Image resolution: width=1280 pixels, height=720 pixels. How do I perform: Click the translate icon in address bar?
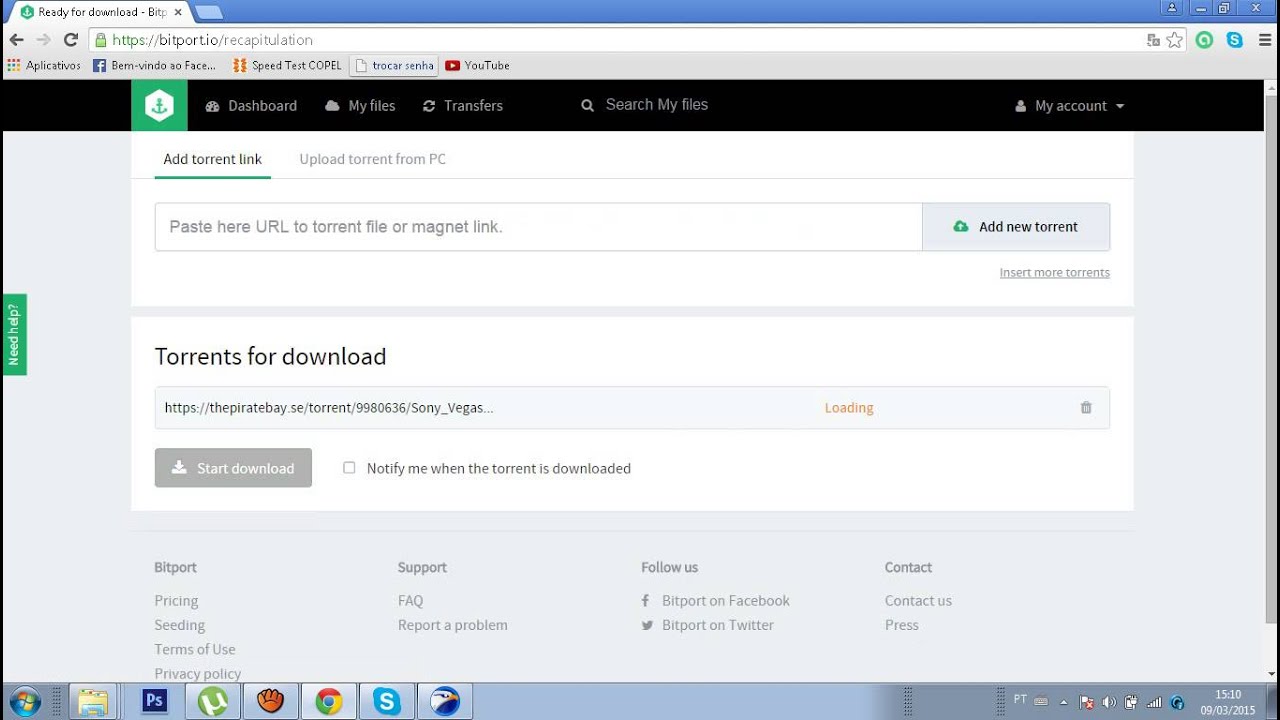click(x=1153, y=40)
